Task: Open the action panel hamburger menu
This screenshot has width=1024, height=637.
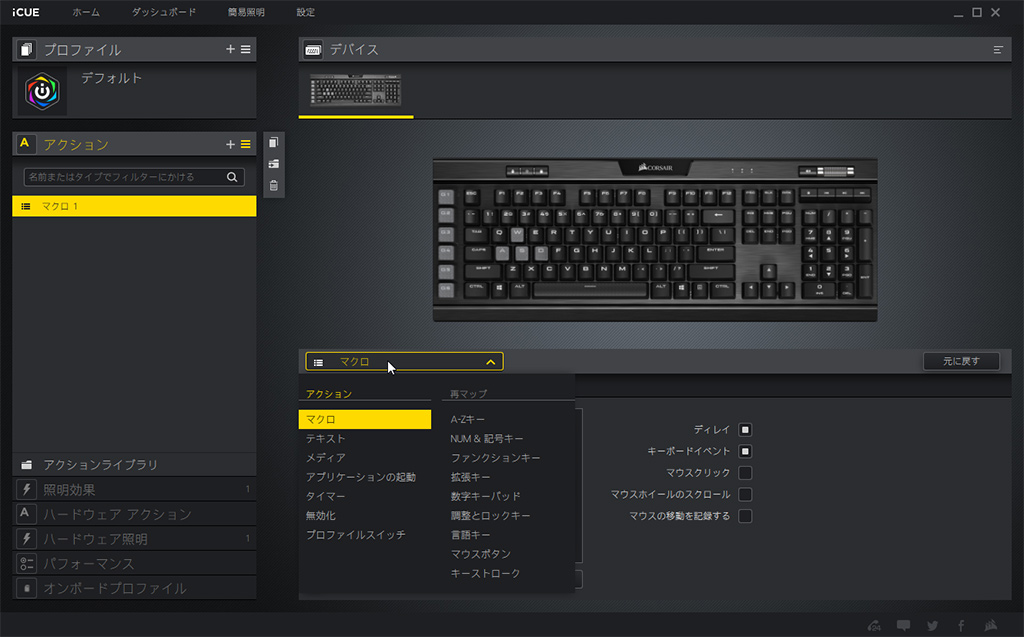Action: (246, 144)
